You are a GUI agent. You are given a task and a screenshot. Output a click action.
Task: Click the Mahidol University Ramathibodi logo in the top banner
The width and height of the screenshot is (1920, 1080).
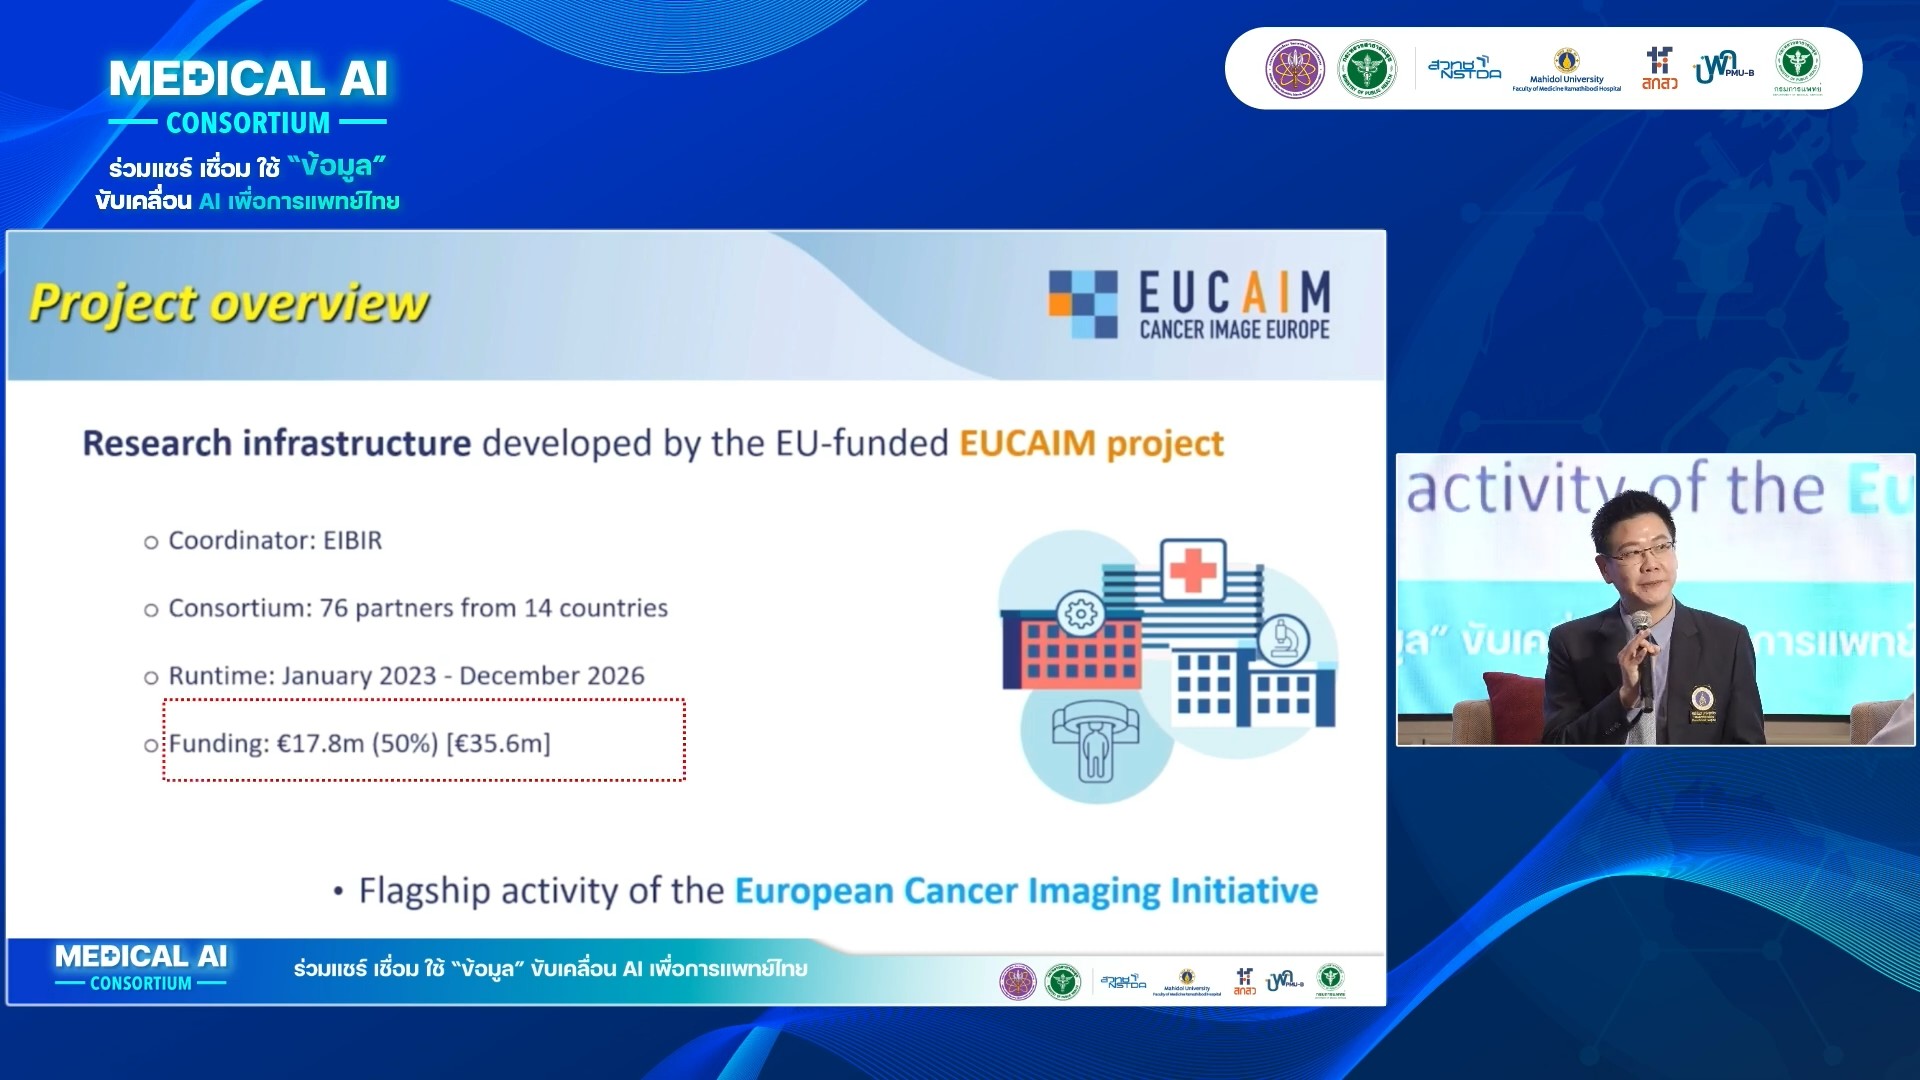tap(1566, 70)
